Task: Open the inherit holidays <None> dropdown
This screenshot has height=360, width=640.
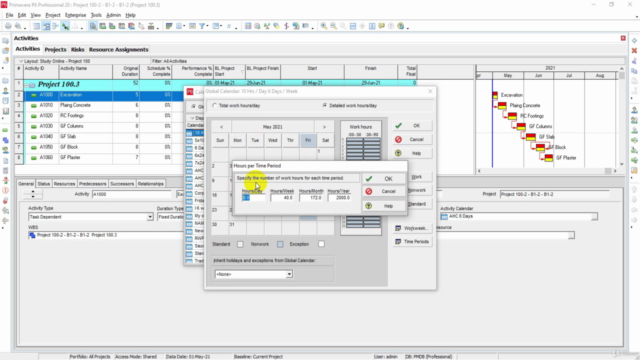Action: point(289,274)
